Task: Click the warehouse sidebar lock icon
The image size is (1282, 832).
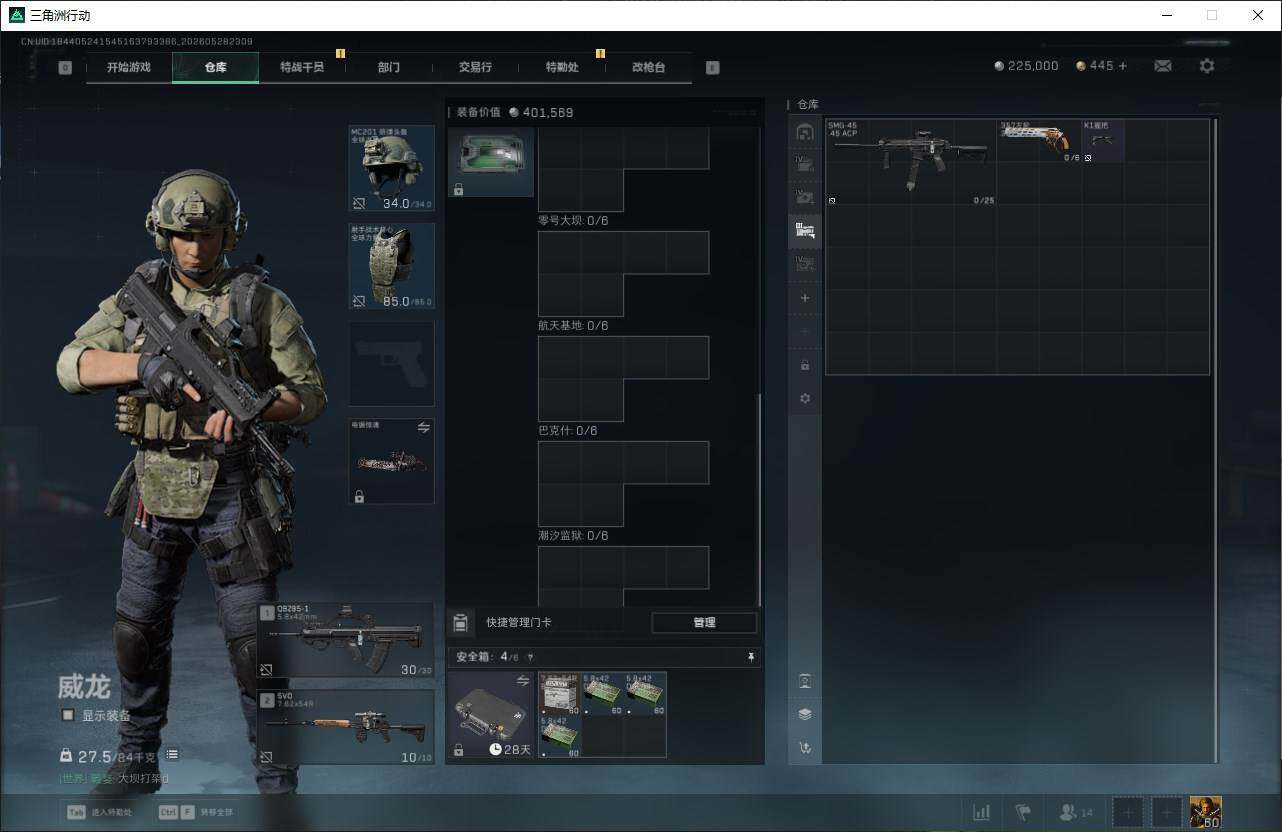Action: [805, 365]
